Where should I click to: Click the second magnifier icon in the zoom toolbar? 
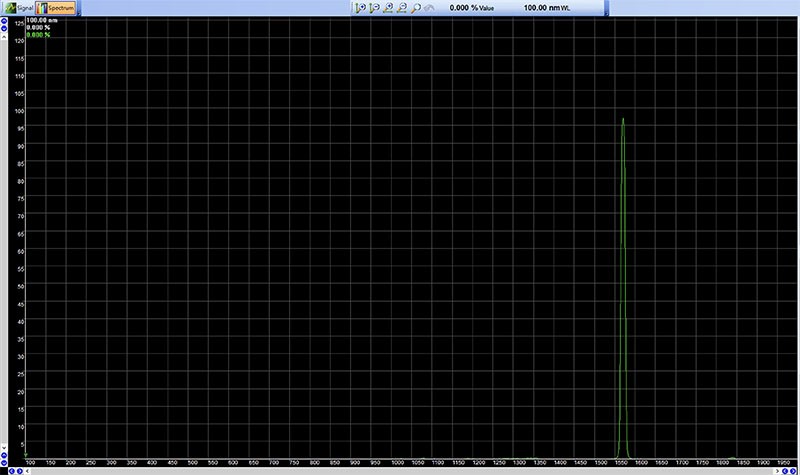click(374, 7)
